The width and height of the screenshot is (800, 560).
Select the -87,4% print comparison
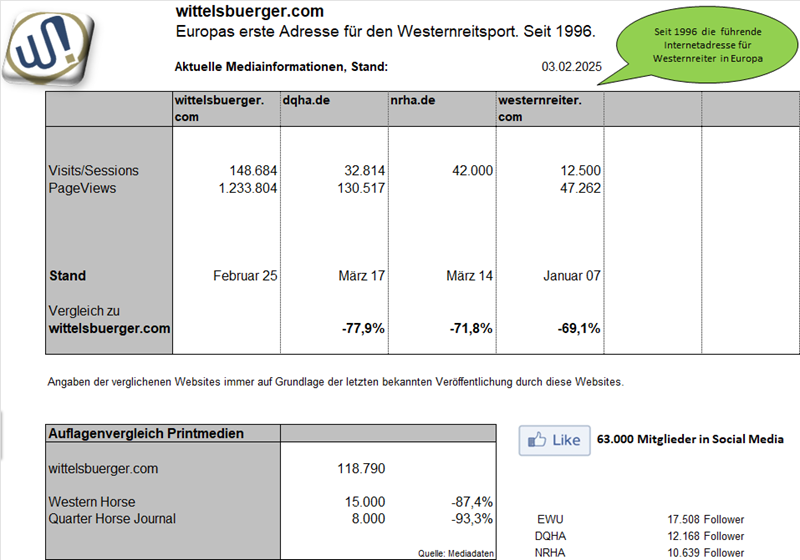point(472,502)
